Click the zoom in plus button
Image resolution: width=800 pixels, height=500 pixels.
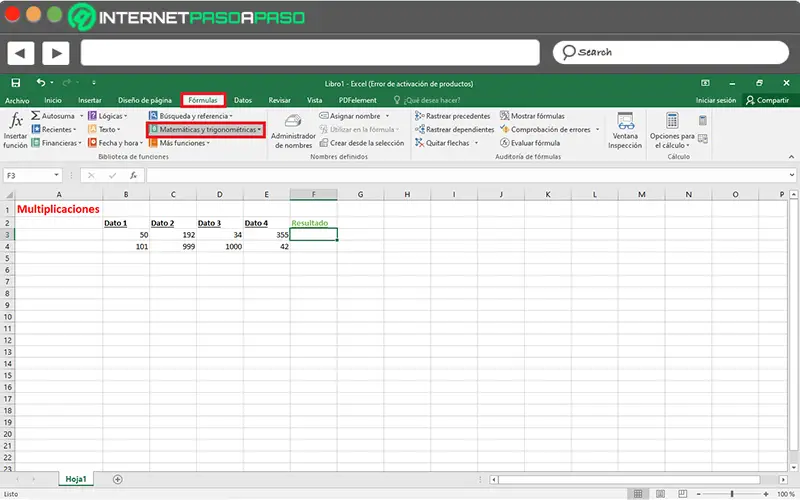pyautogui.click(x=766, y=494)
